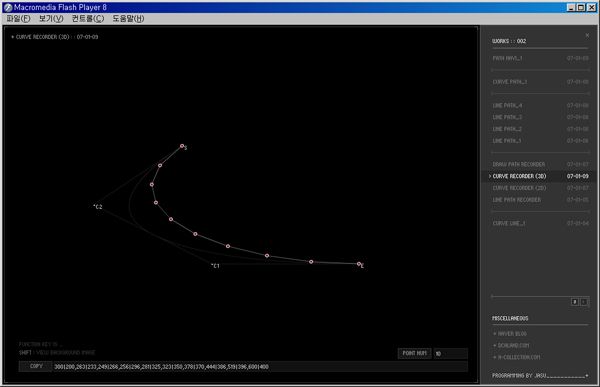Screen dimensions: 600x387
Task: Click the POINT NUM button
Action: coord(414,353)
